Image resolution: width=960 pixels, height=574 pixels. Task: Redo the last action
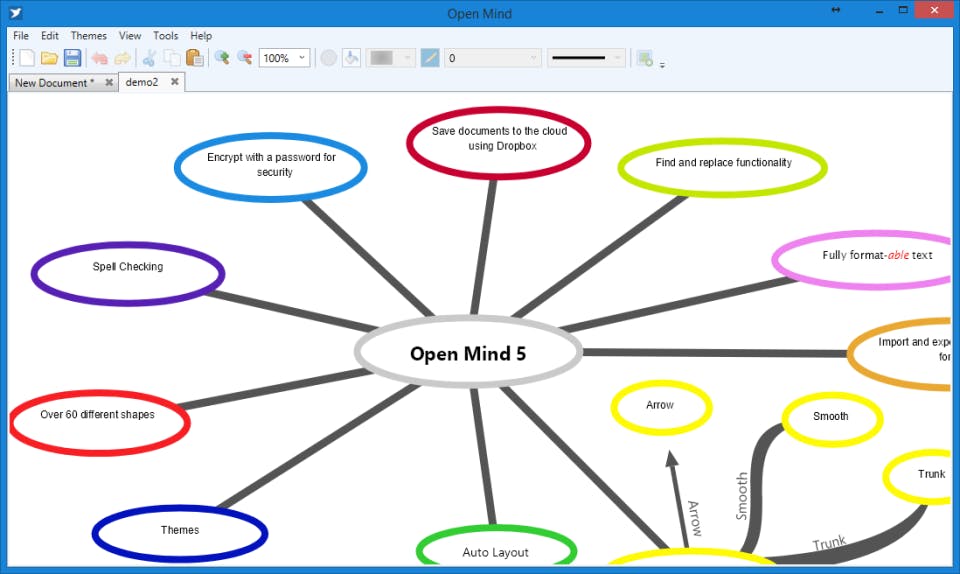(x=122, y=58)
